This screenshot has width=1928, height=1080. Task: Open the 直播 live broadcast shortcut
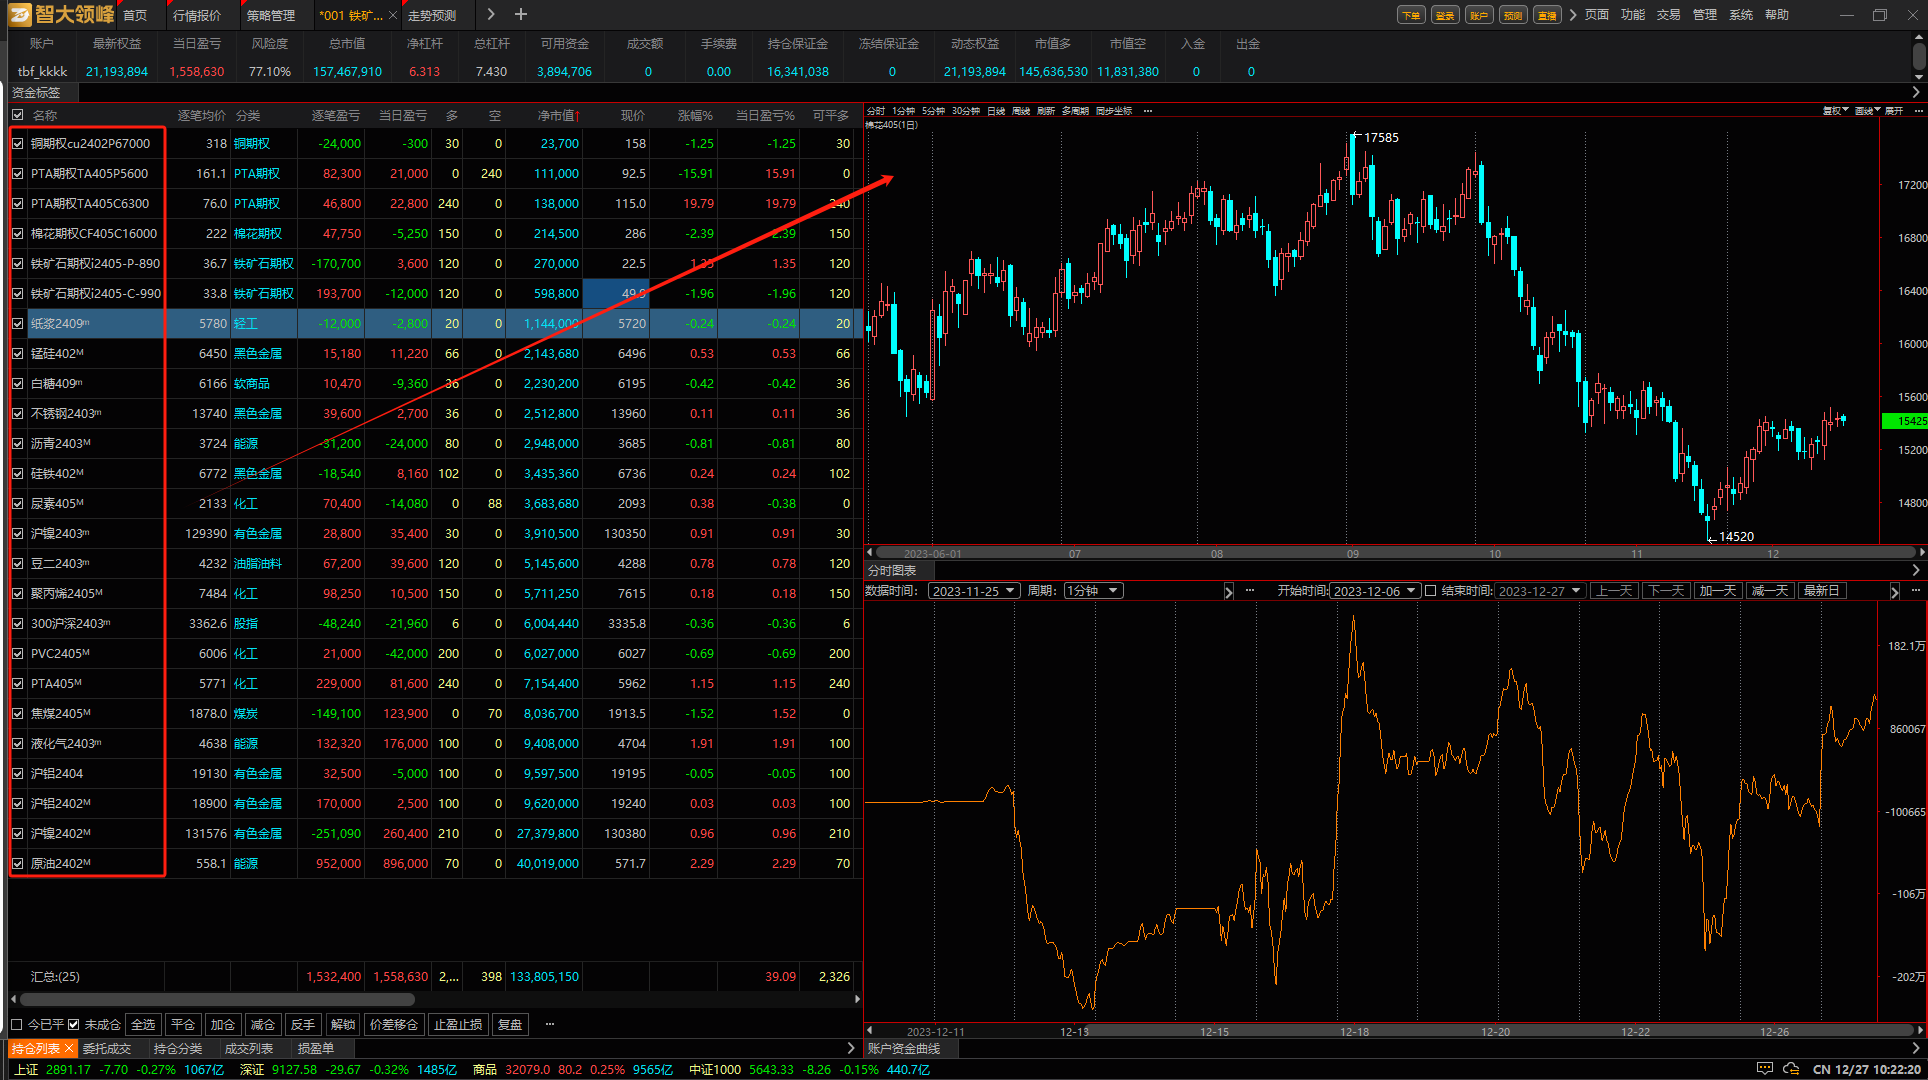pos(1546,15)
